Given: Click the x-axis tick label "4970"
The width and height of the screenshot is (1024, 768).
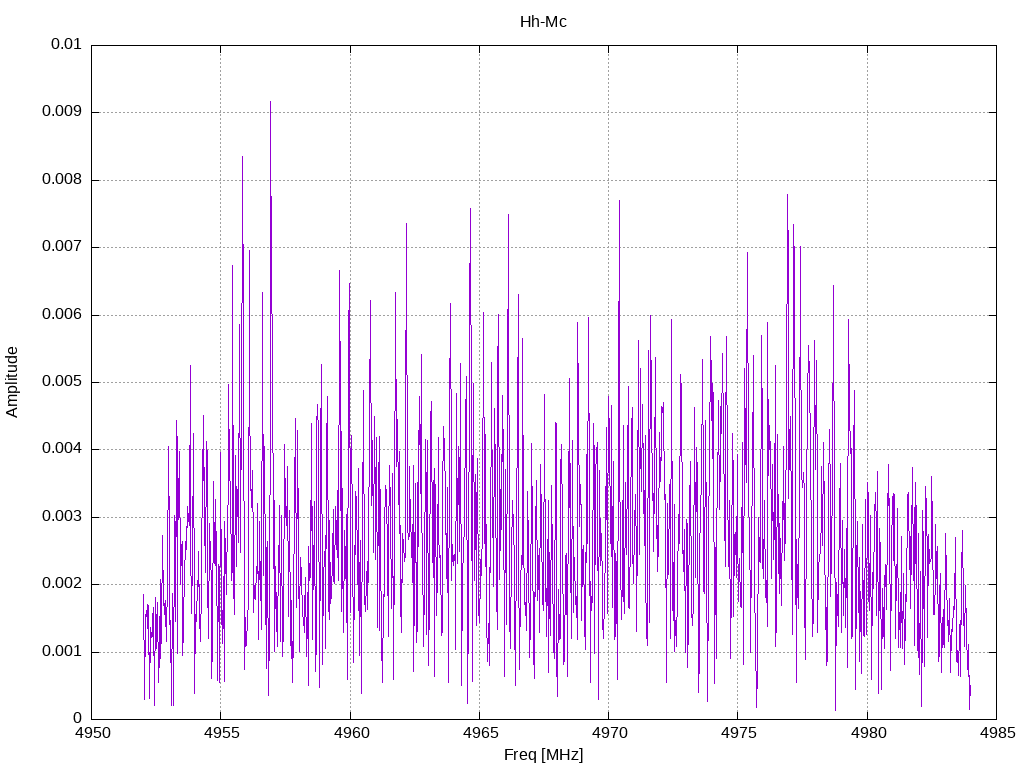Looking at the screenshot, I should pyautogui.click(x=609, y=733).
